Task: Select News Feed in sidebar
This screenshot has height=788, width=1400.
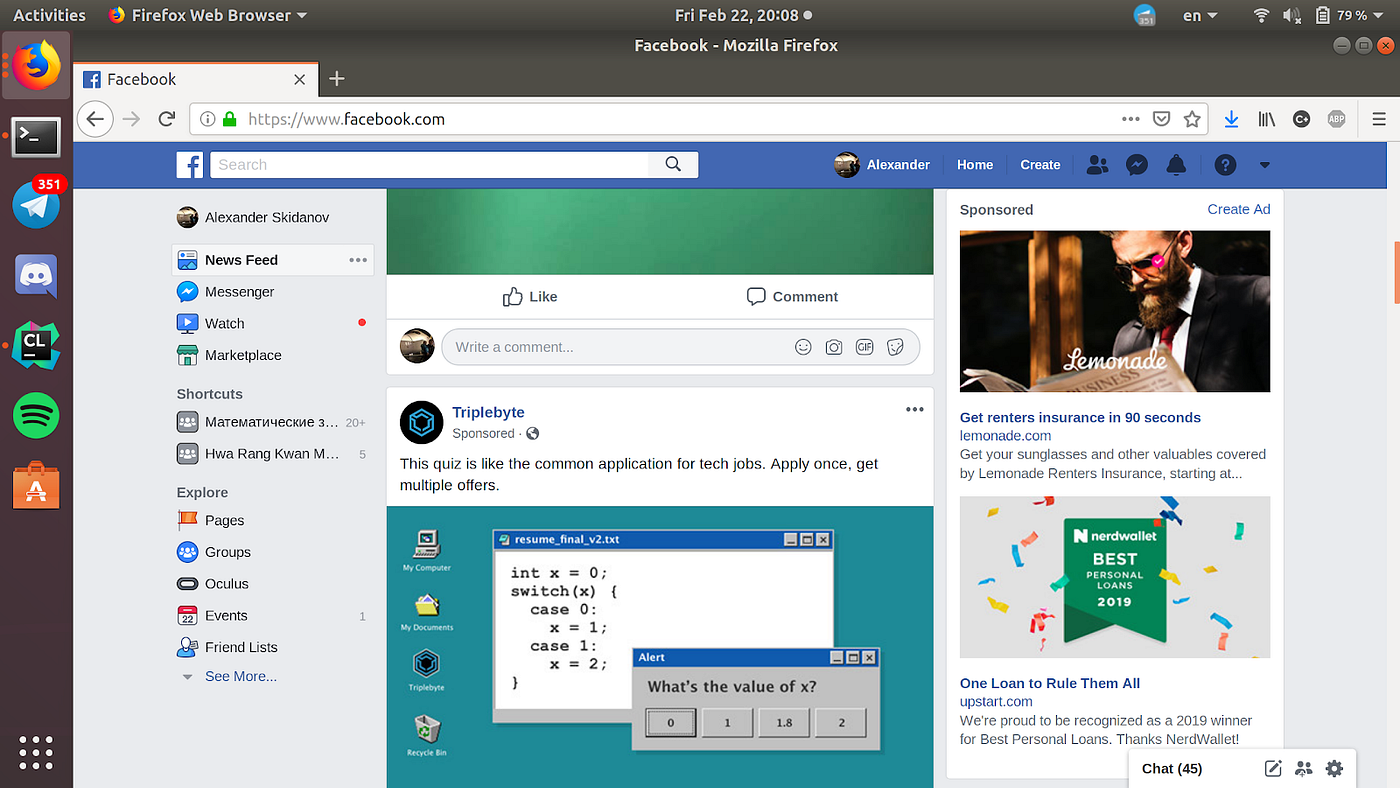Action: (x=272, y=260)
